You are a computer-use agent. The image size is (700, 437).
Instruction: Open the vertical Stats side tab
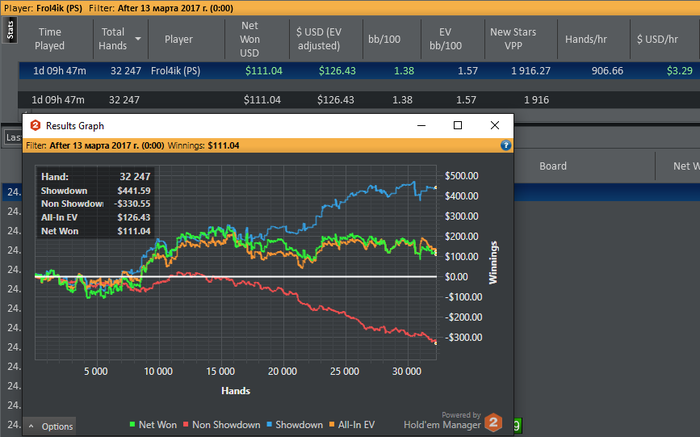pos(10,30)
